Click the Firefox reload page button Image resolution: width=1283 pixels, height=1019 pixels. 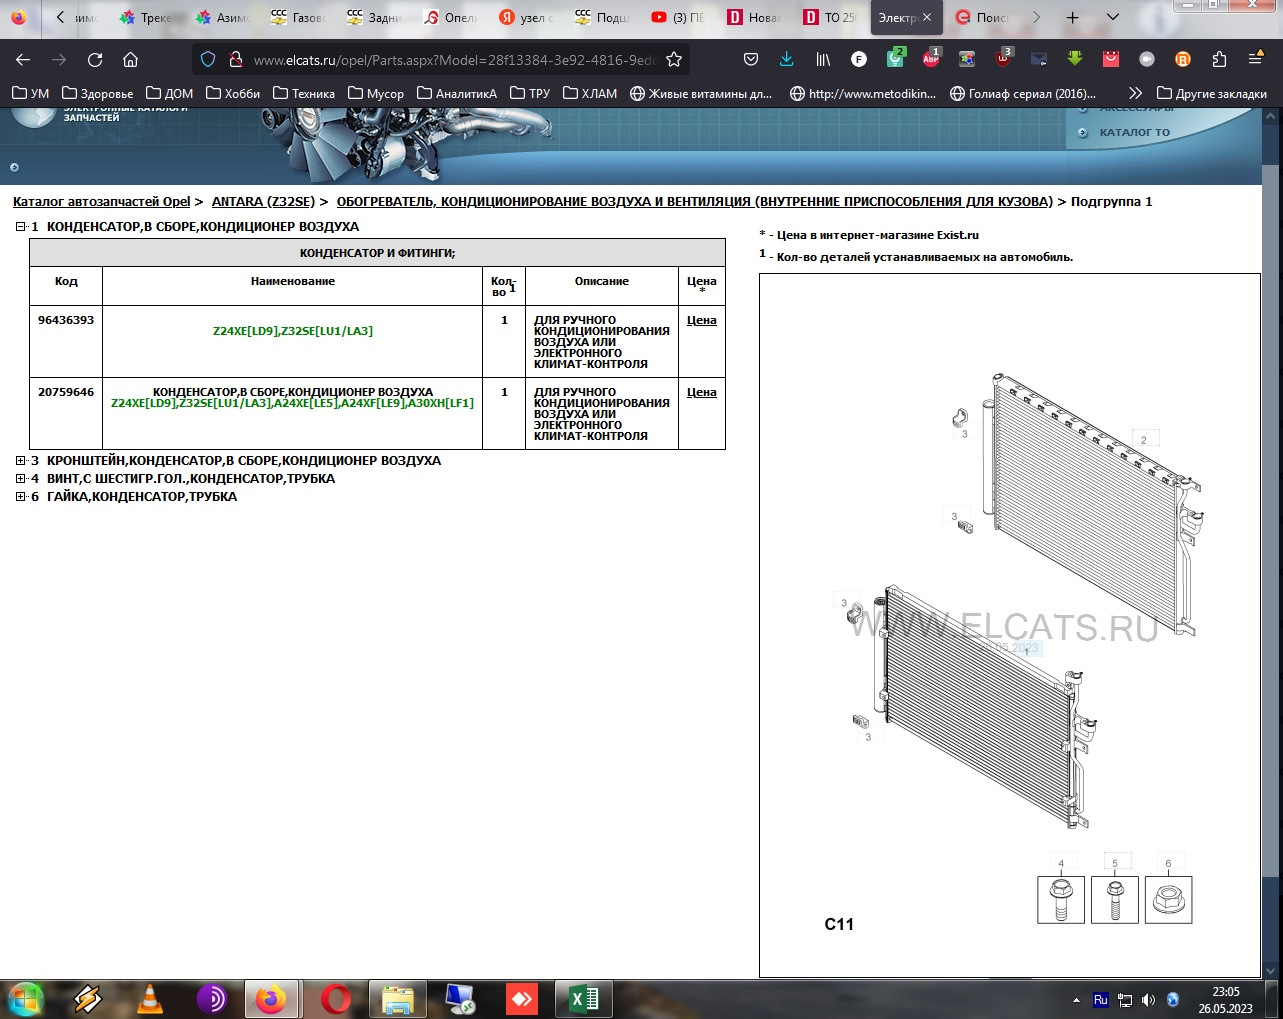click(95, 60)
